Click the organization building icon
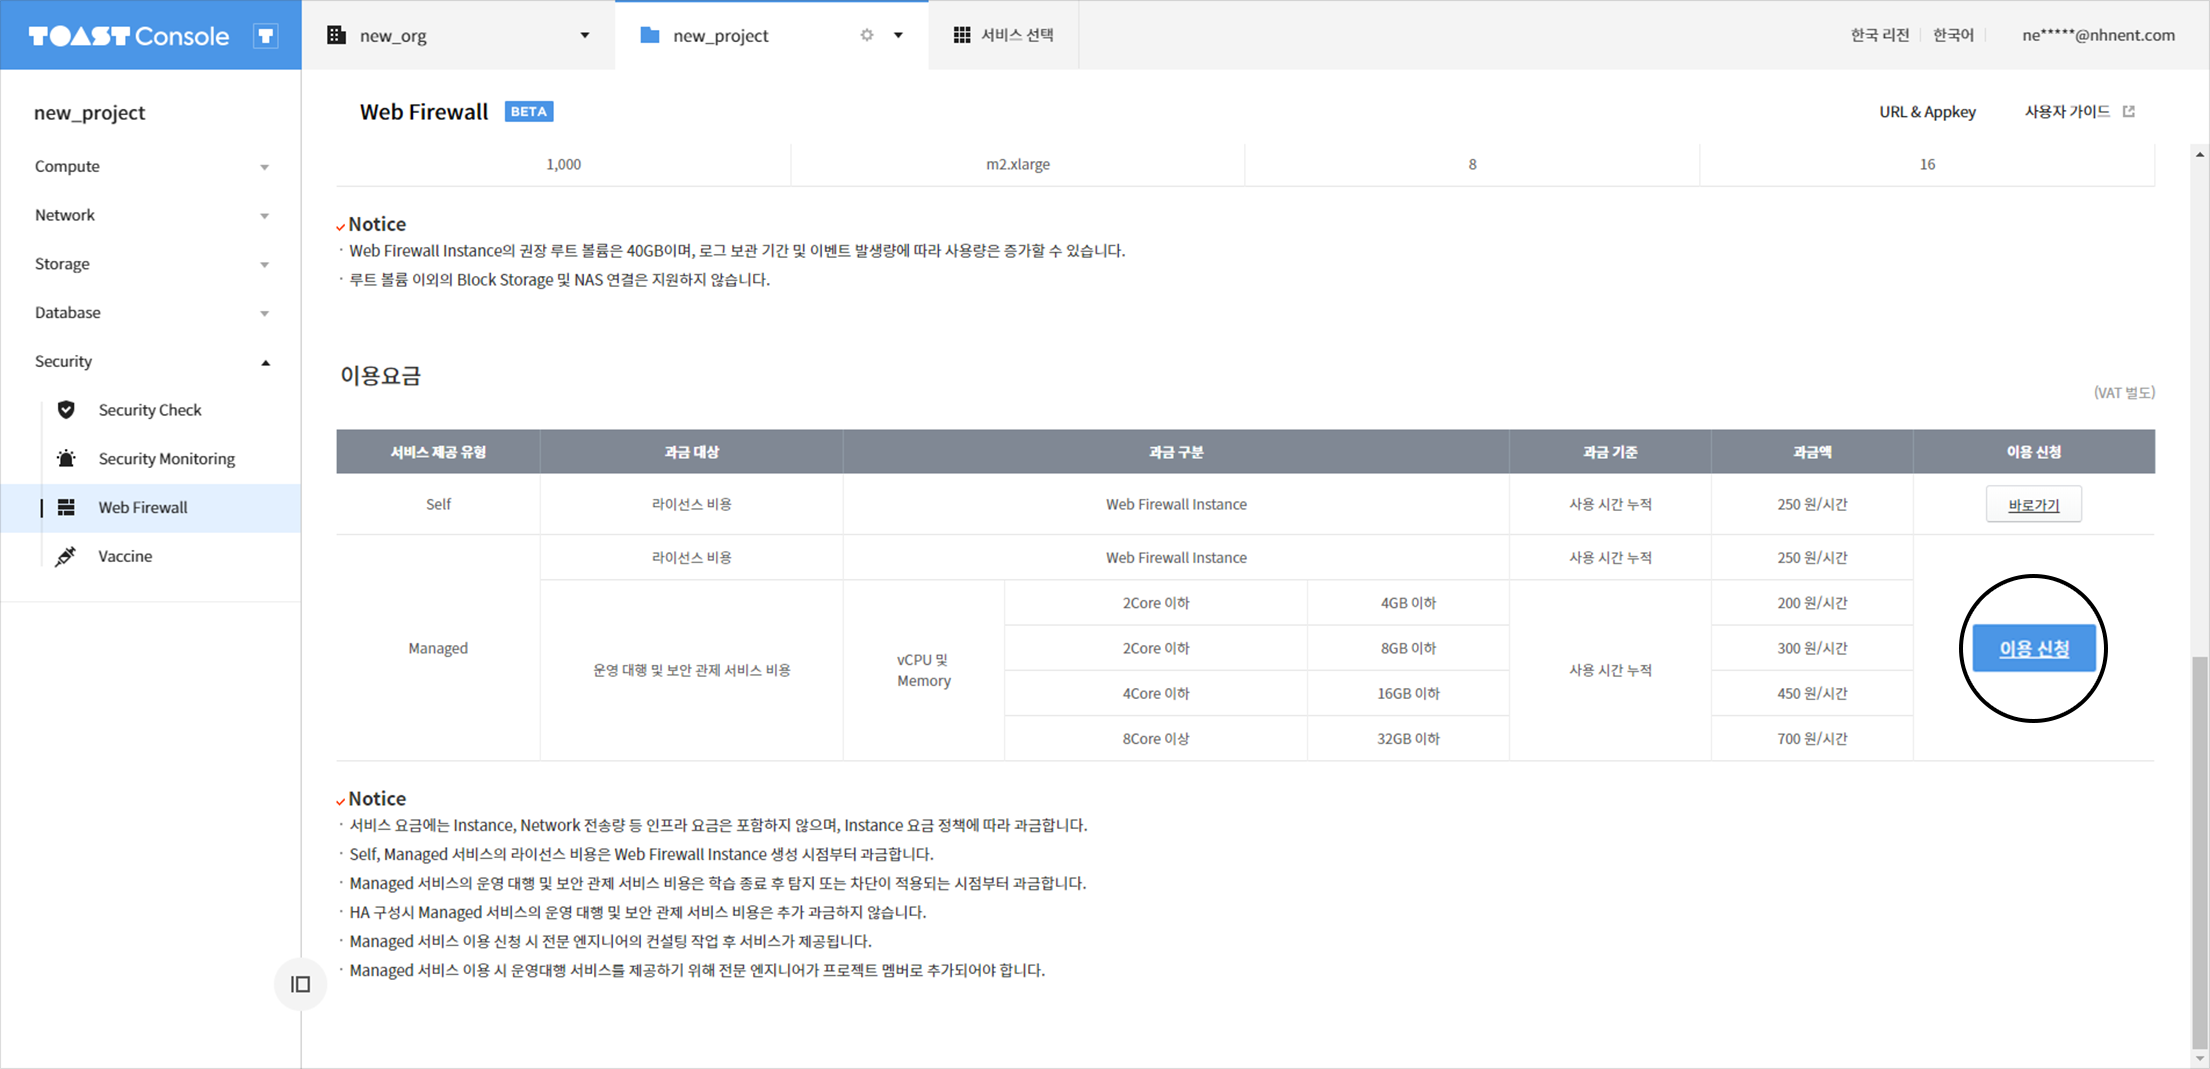 coord(336,35)
